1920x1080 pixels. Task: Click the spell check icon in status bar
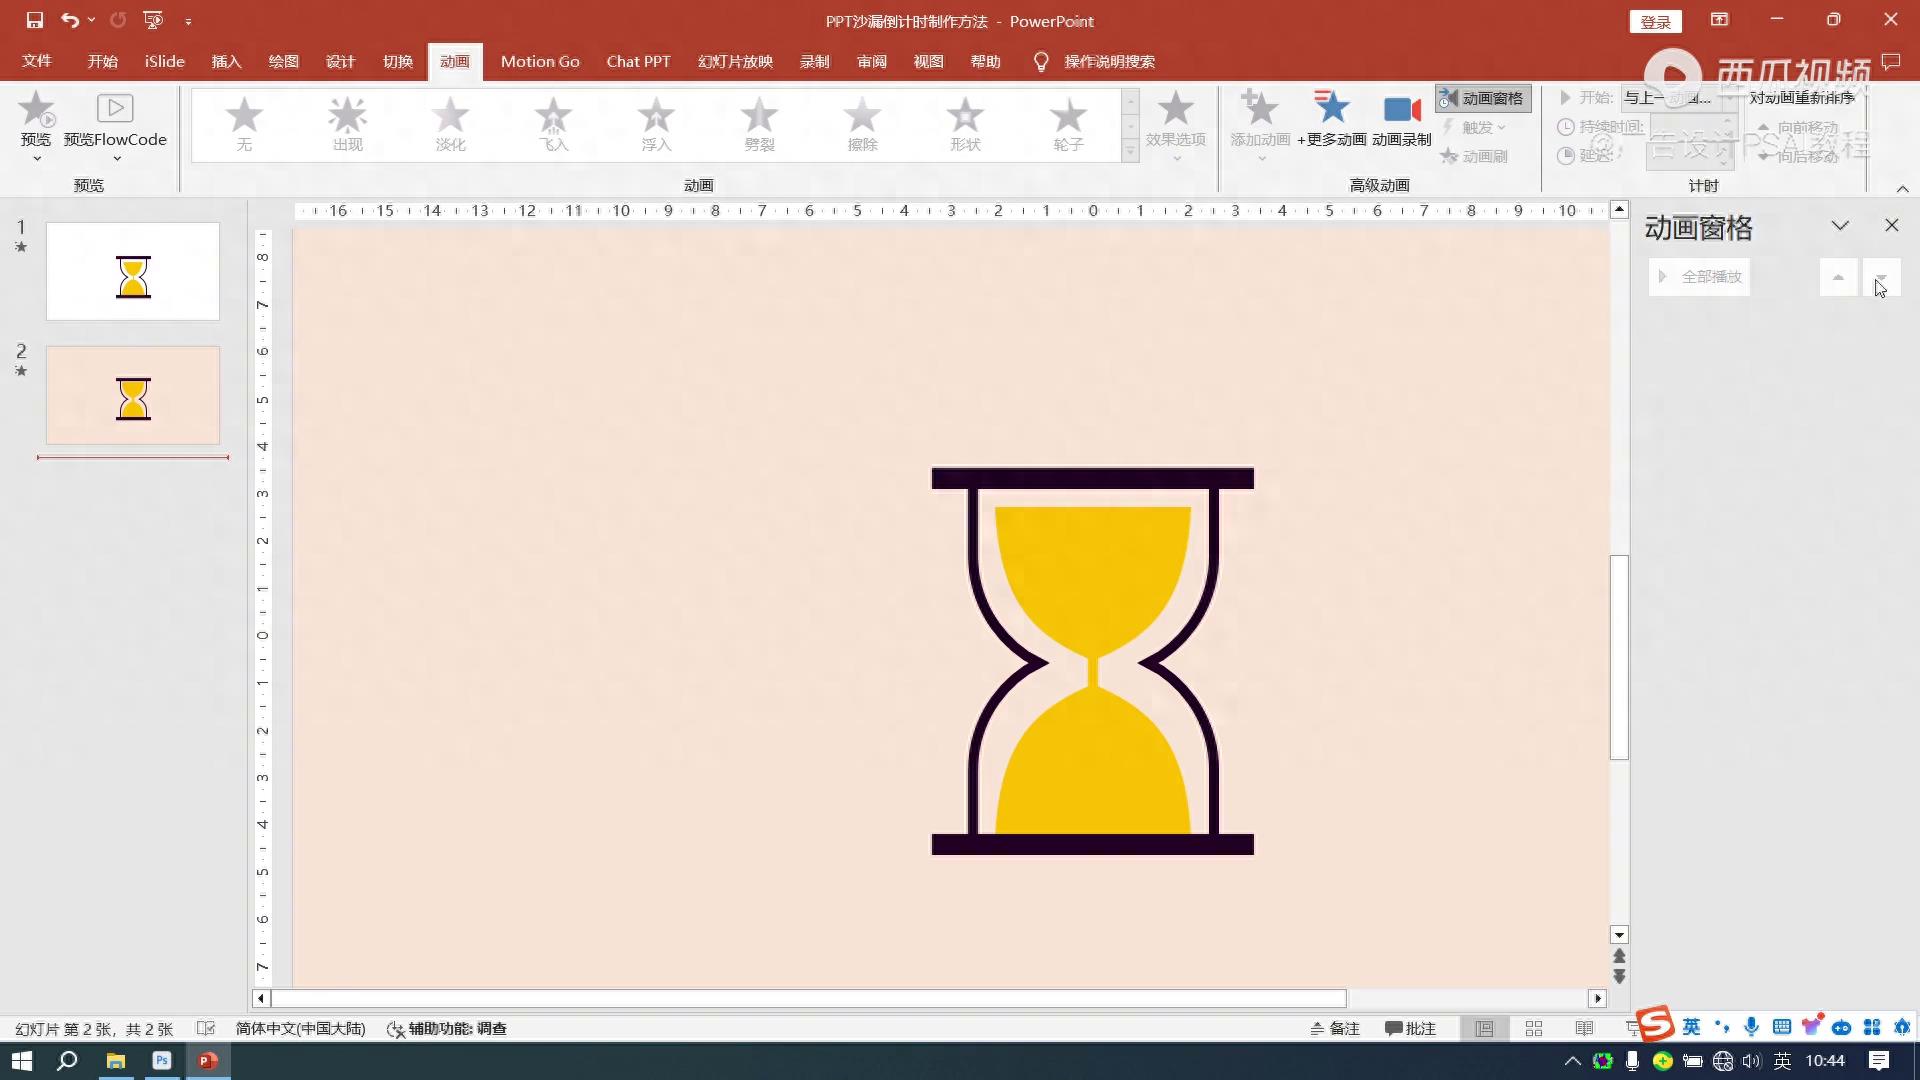(x=206, y=1028)
